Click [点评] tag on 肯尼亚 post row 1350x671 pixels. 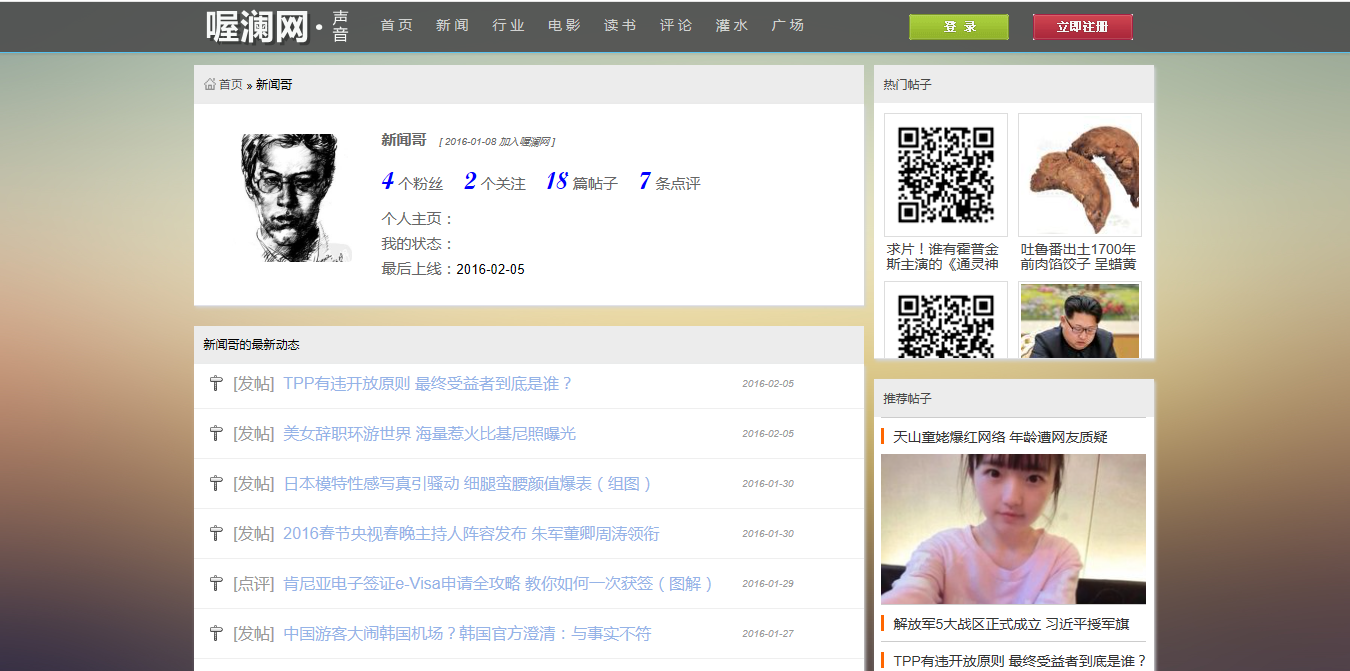(254, 584)
